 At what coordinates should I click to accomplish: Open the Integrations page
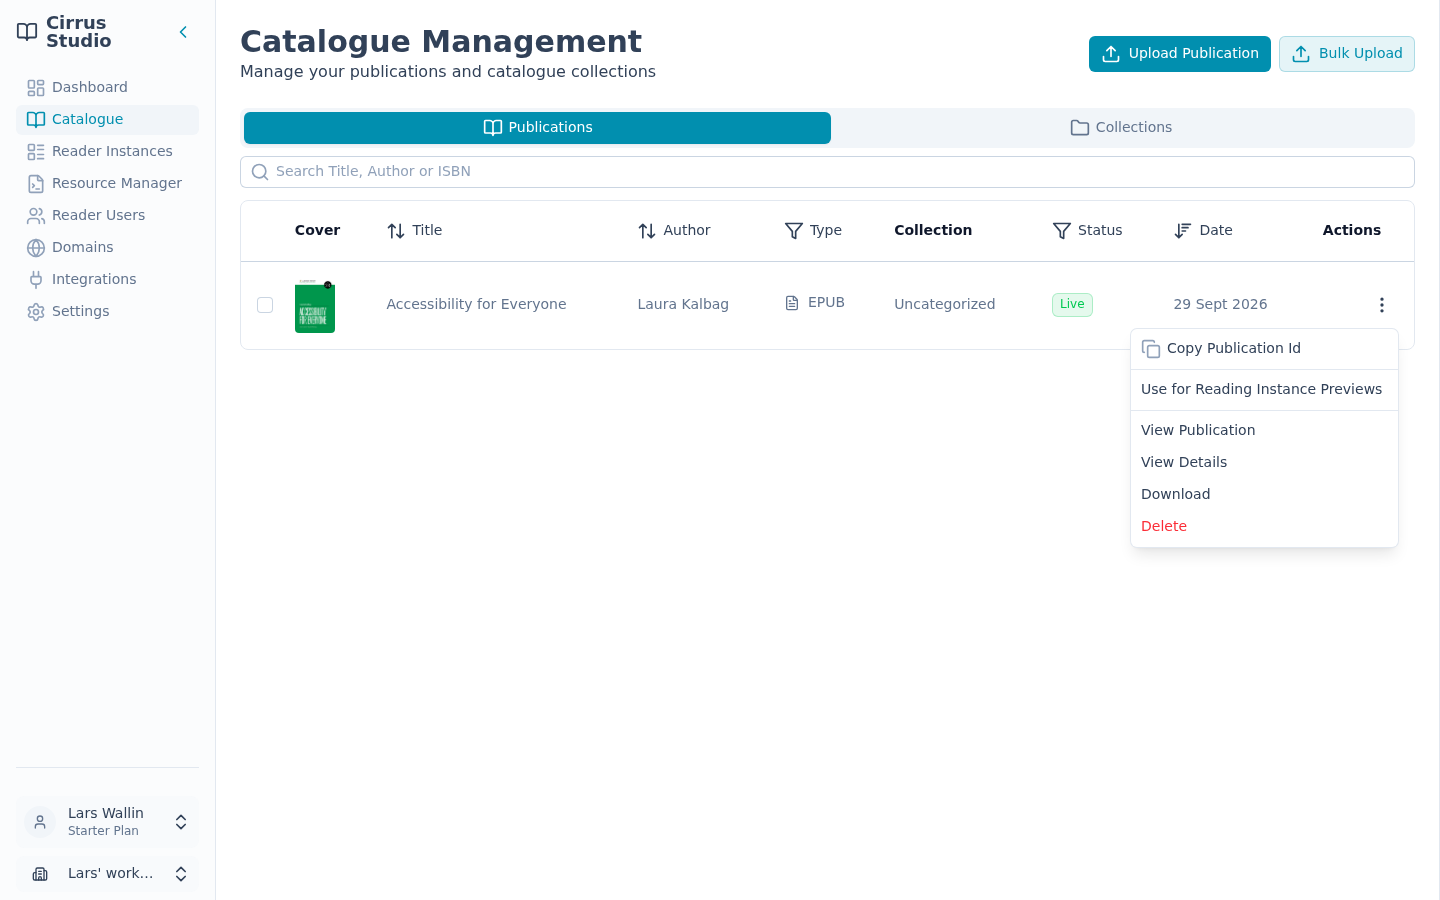tap(107, 279)
